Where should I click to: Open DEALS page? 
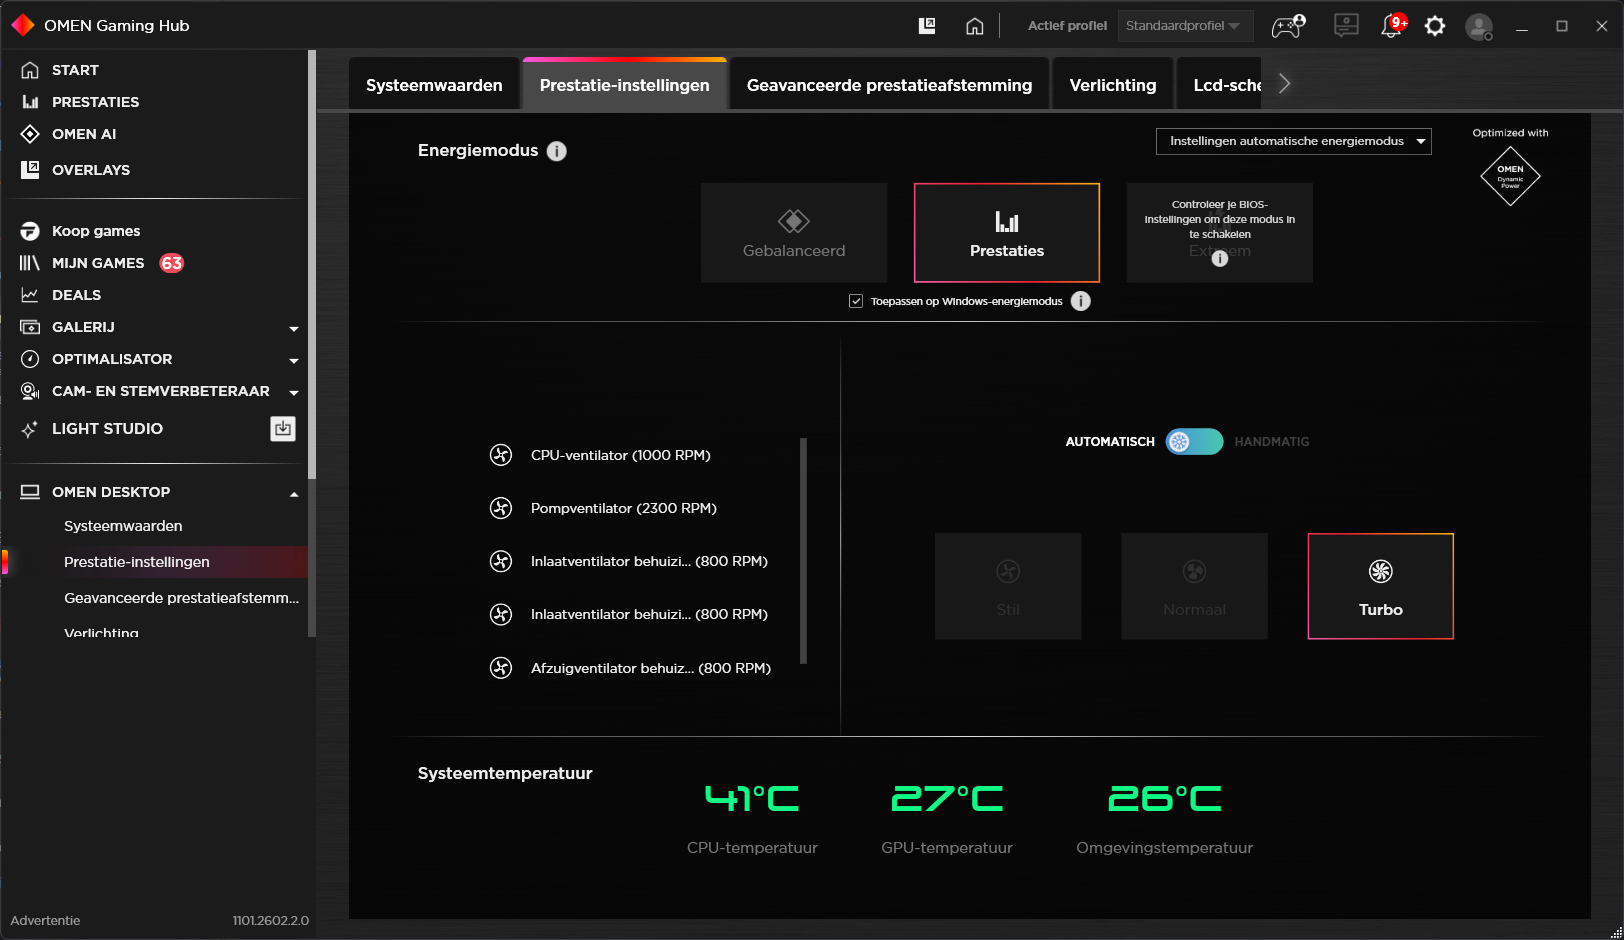click(x=76, y=295)
